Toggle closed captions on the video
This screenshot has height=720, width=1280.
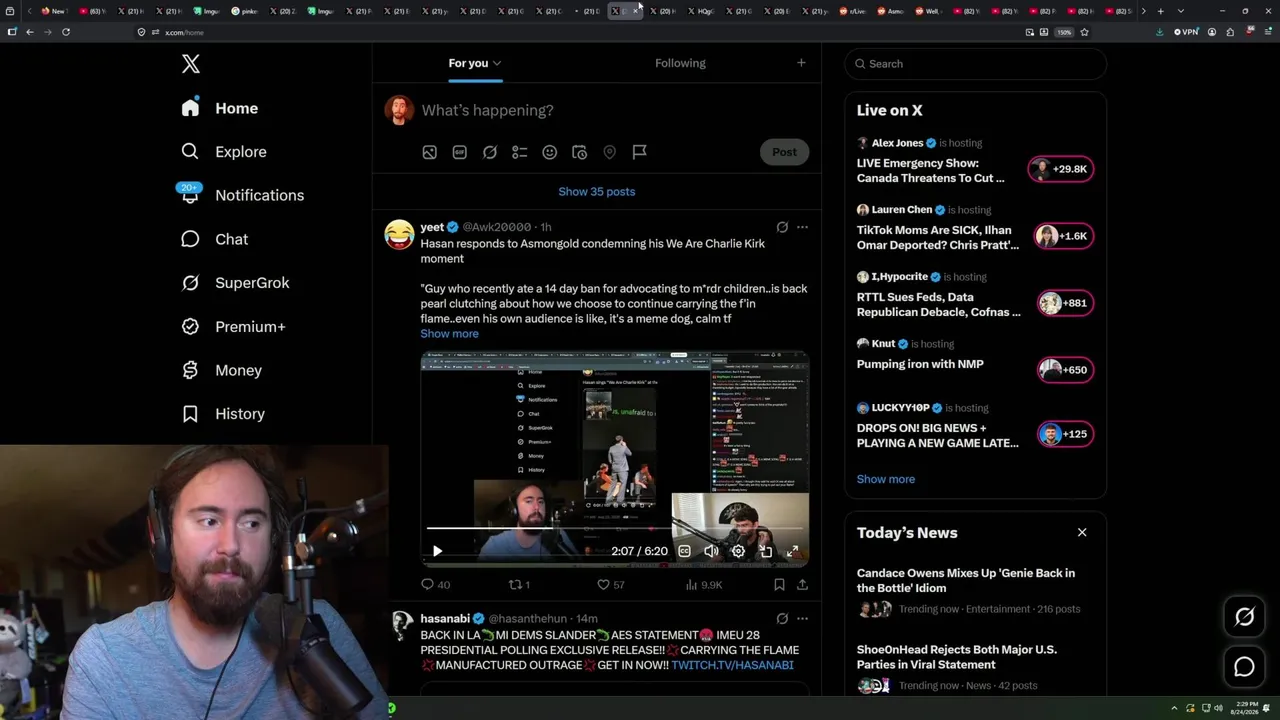click(684, 551)
